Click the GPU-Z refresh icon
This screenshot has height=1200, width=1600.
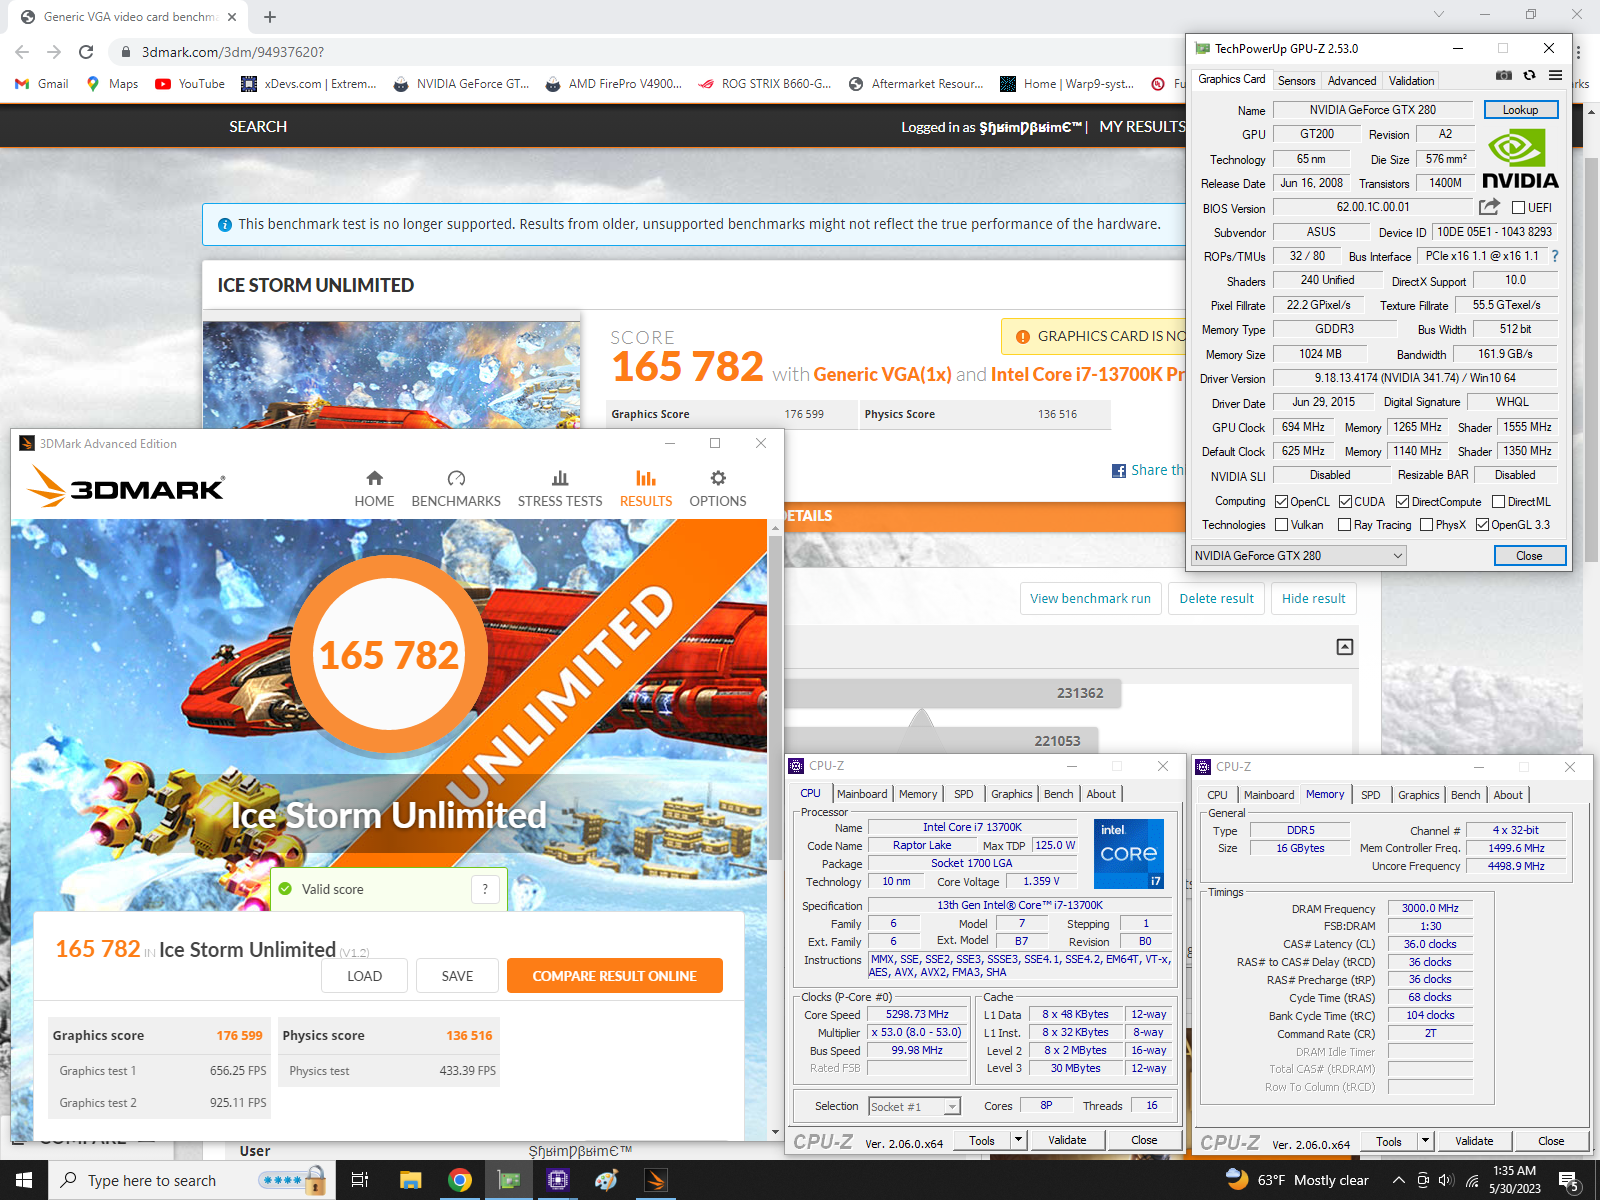tap(1529, 75)
